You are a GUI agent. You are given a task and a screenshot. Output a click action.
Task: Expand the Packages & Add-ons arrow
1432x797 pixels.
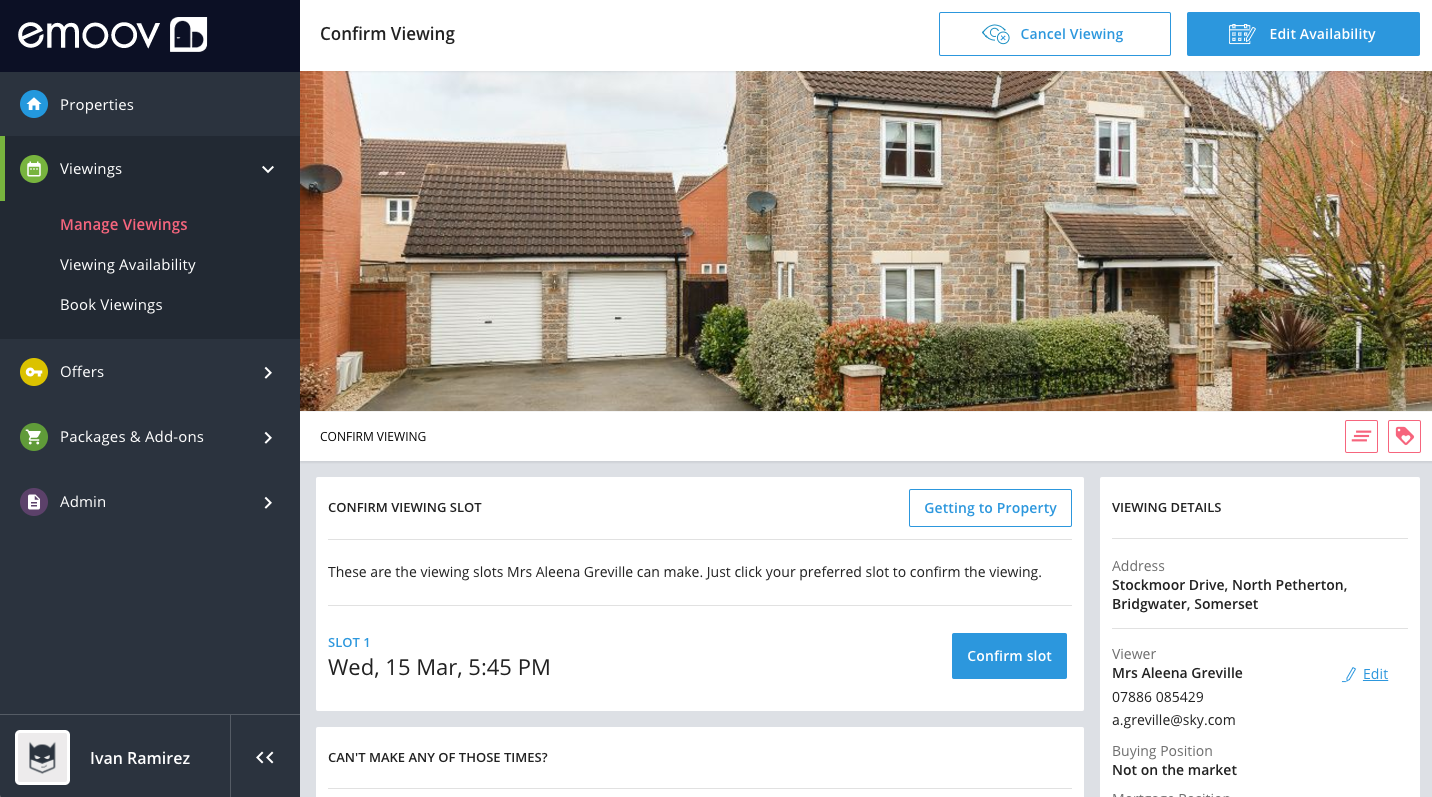268,437
